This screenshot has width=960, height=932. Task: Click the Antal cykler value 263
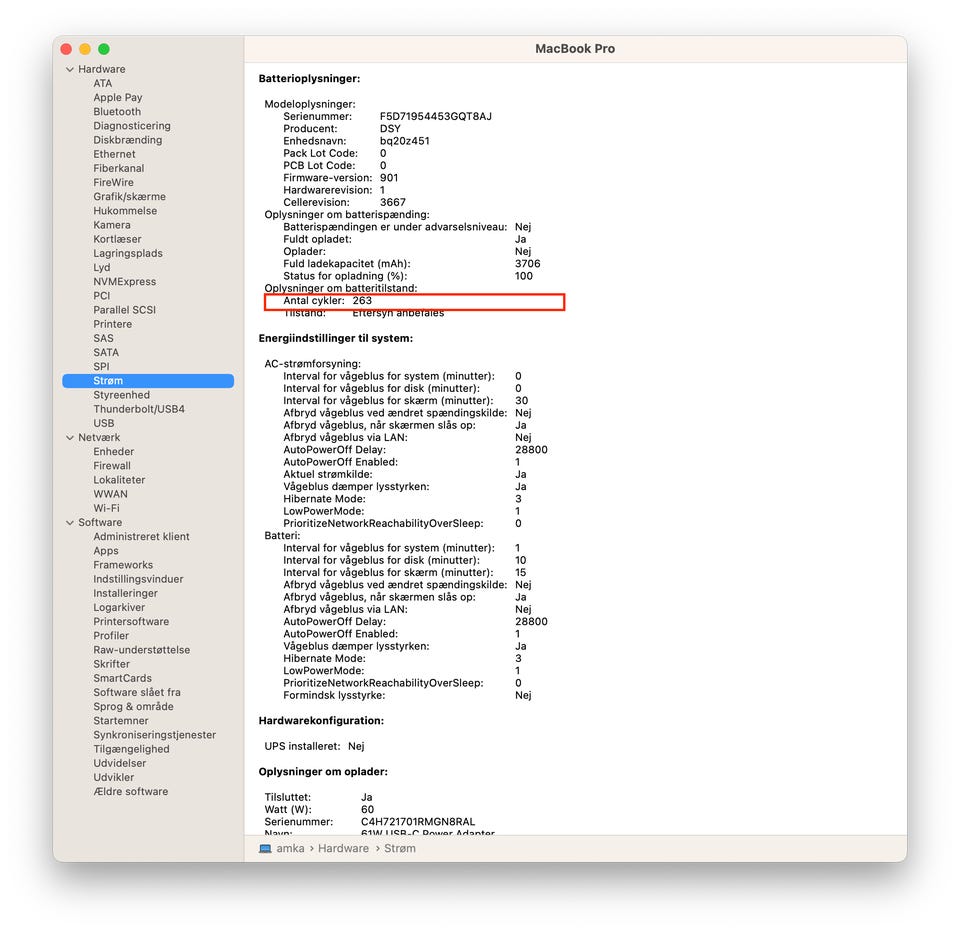coord(362,300)
